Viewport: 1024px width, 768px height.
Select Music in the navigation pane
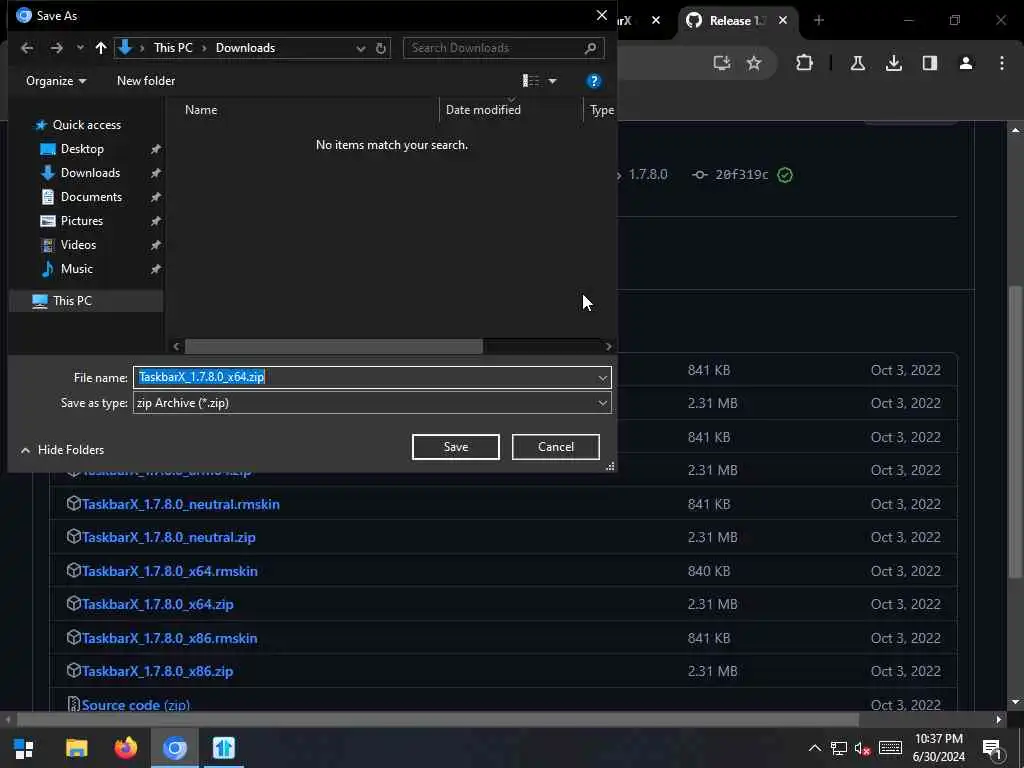(76, 269)
